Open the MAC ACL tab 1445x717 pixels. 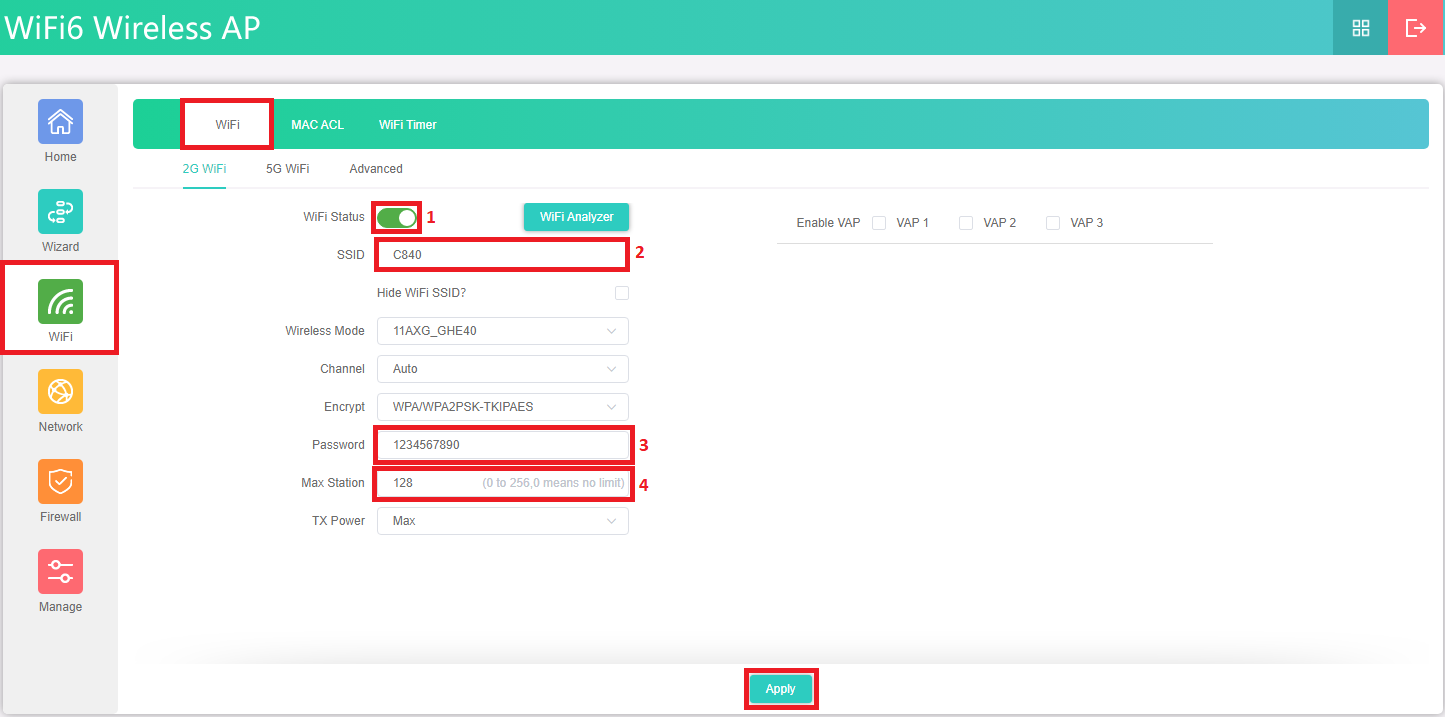tap(317, 125)
